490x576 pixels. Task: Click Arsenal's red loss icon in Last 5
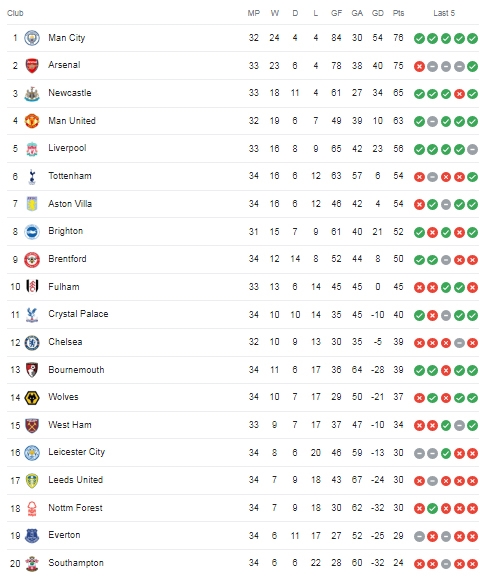click(x=419, y=66)
